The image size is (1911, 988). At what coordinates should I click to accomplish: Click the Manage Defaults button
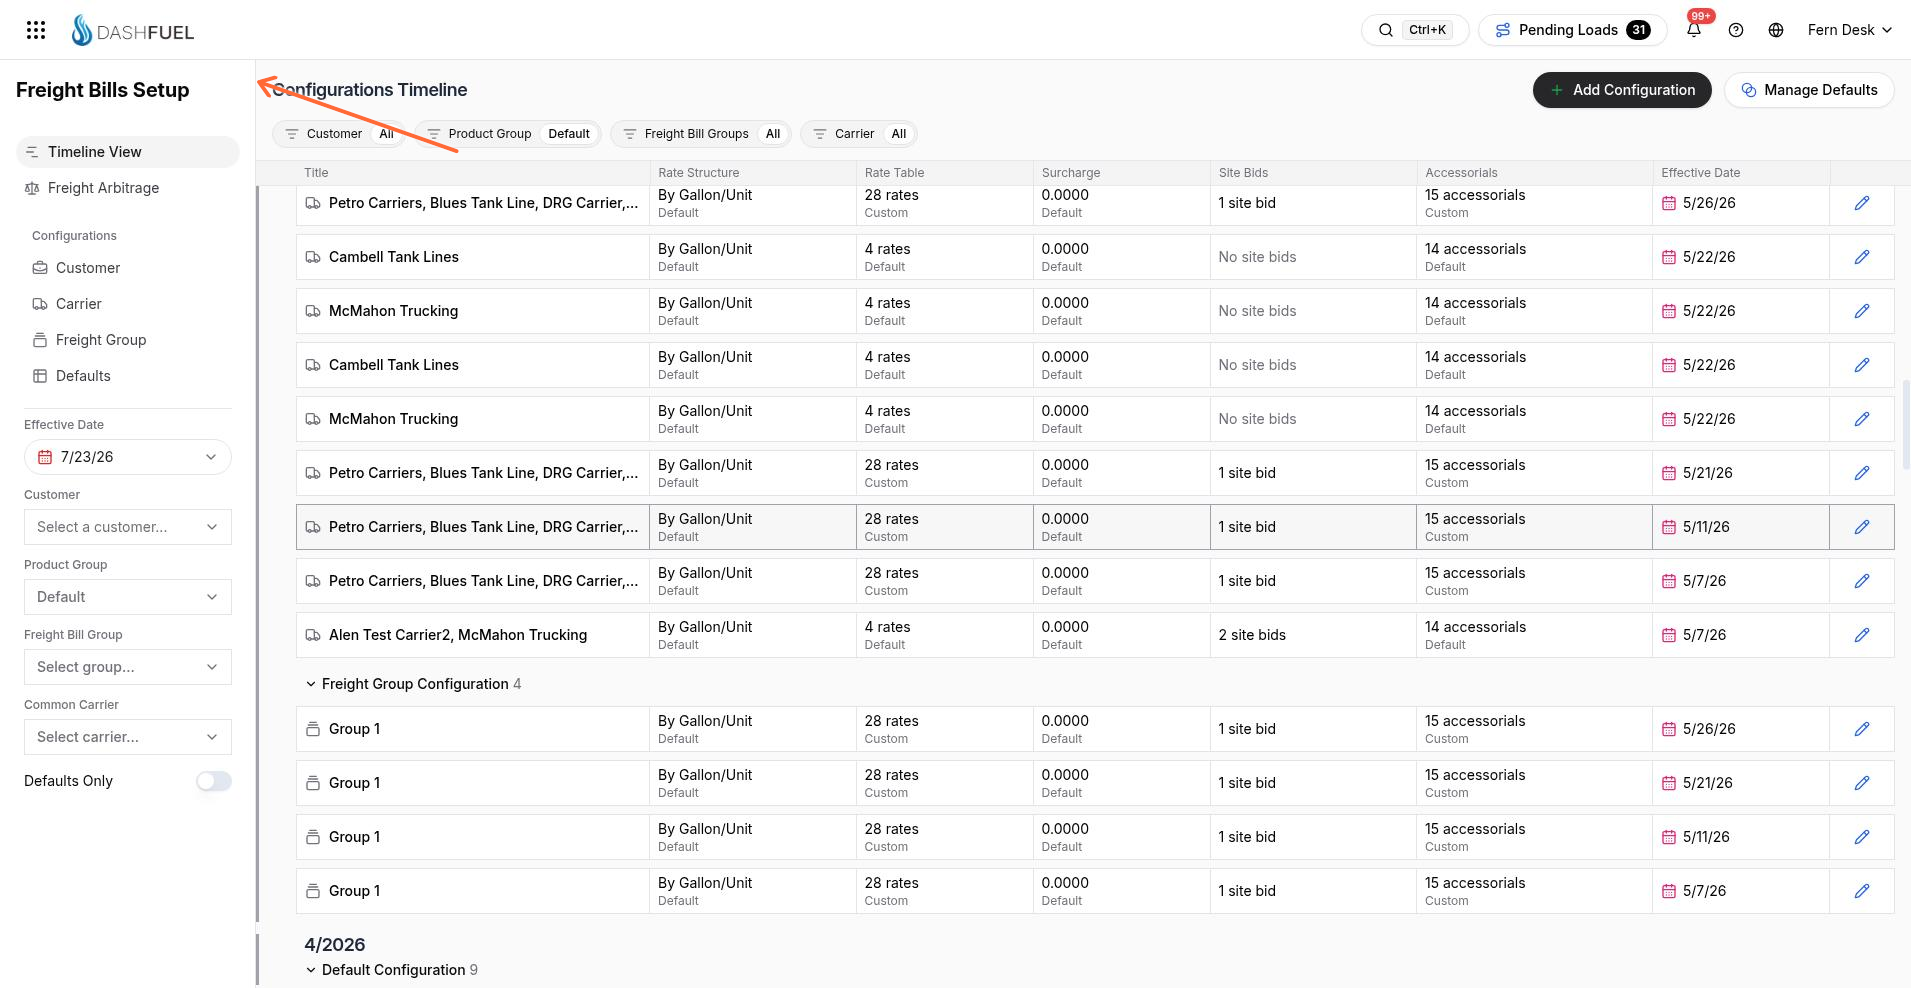1809,90
